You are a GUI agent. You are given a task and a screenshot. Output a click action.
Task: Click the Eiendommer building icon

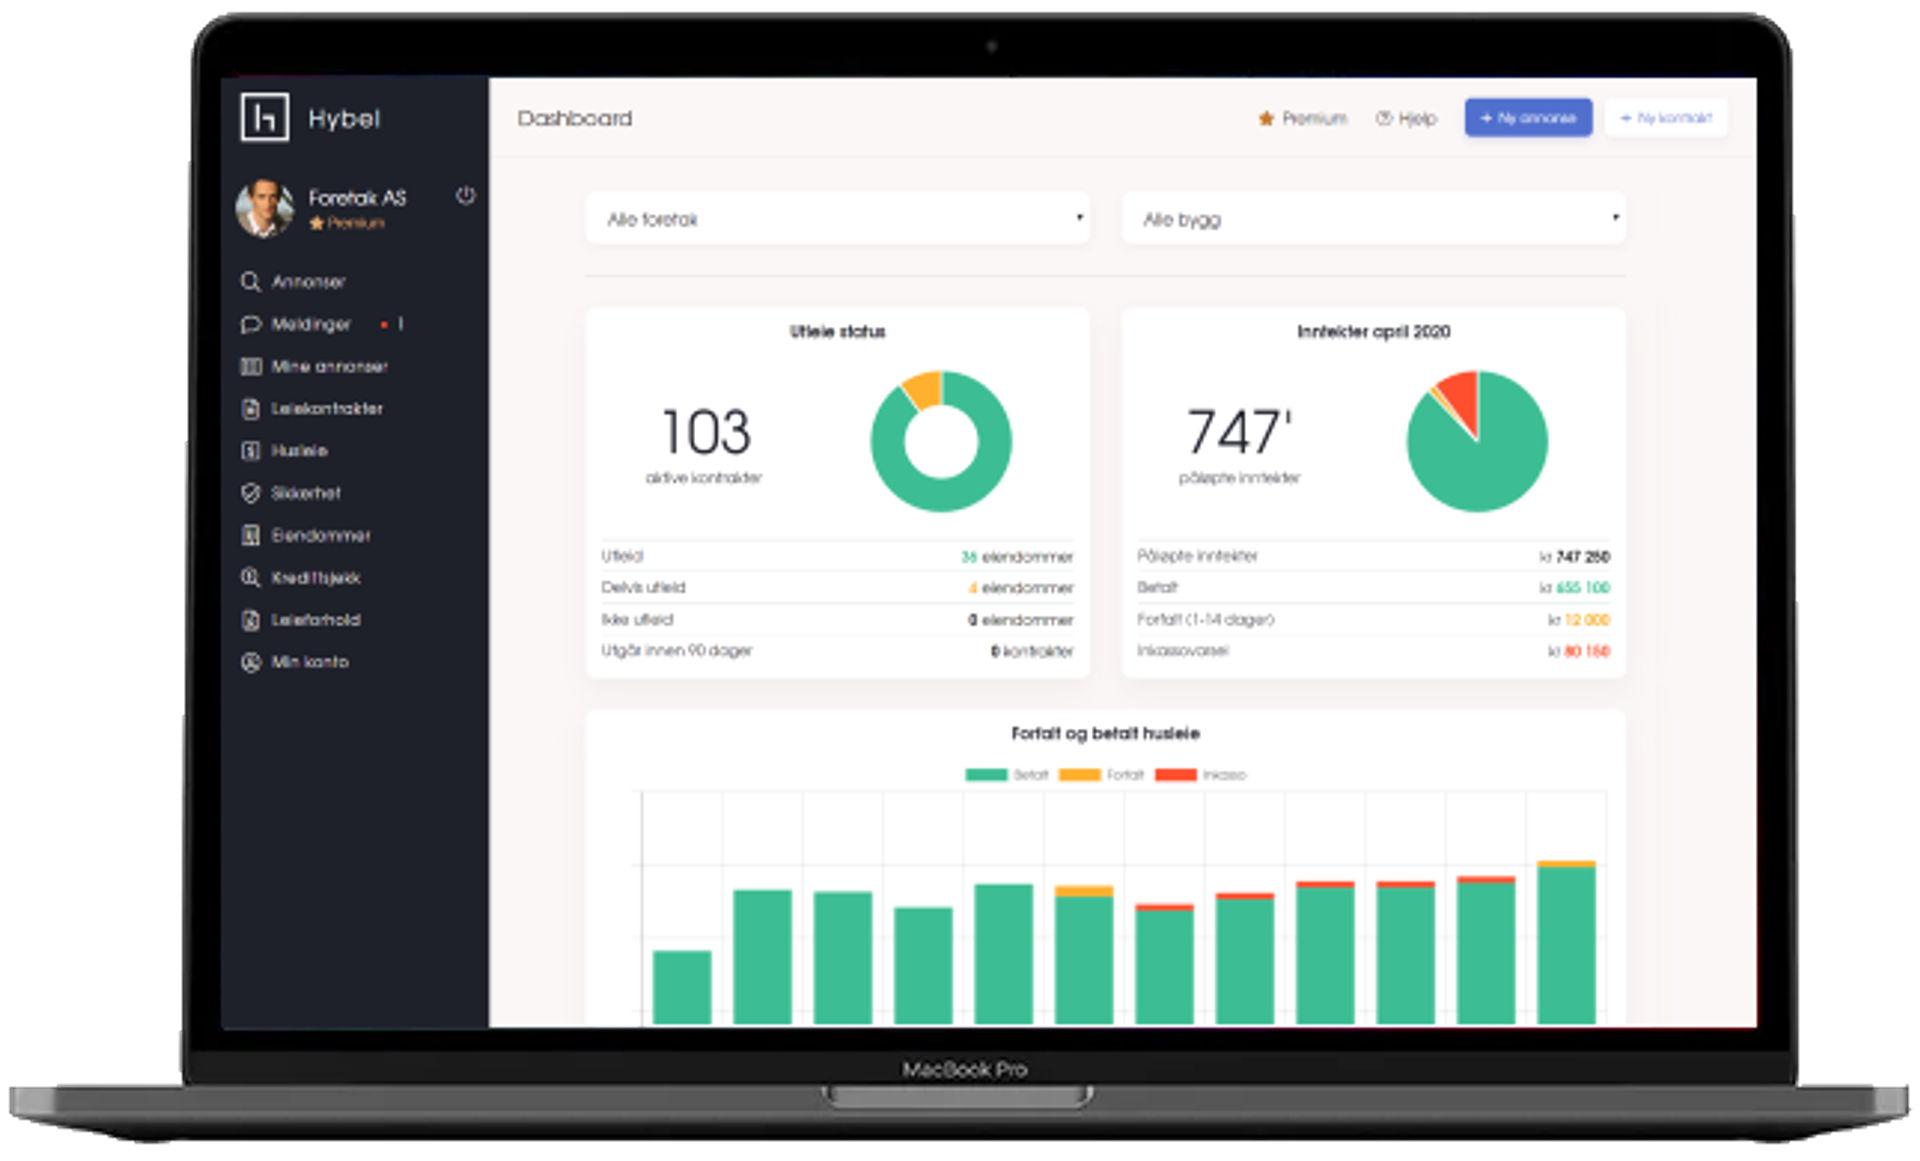[250, 535]
